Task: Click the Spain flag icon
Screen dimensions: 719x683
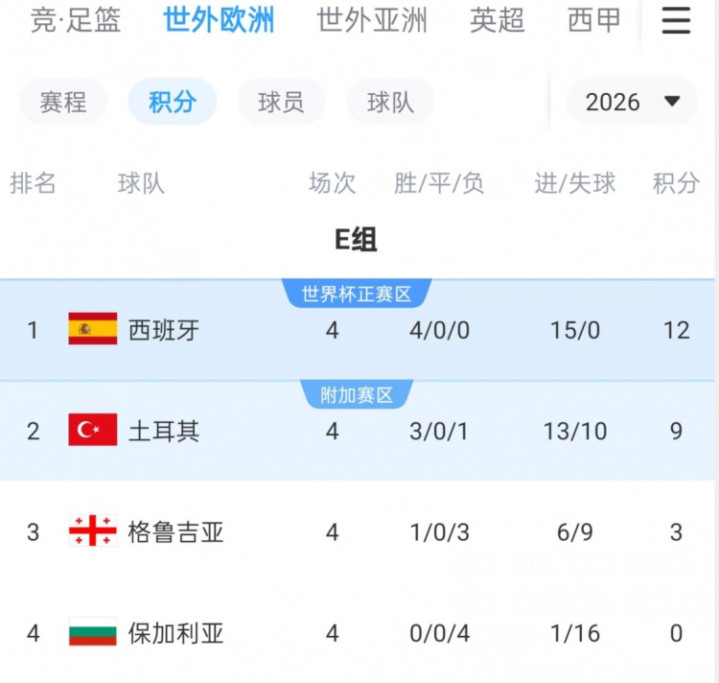Action: click(92, 329)
